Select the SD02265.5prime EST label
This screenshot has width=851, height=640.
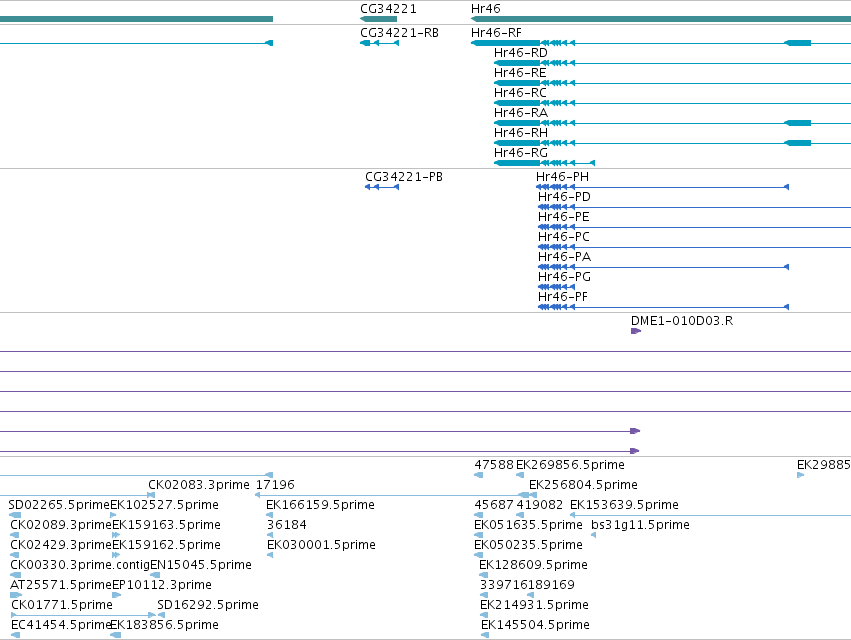tap(59, 505)
